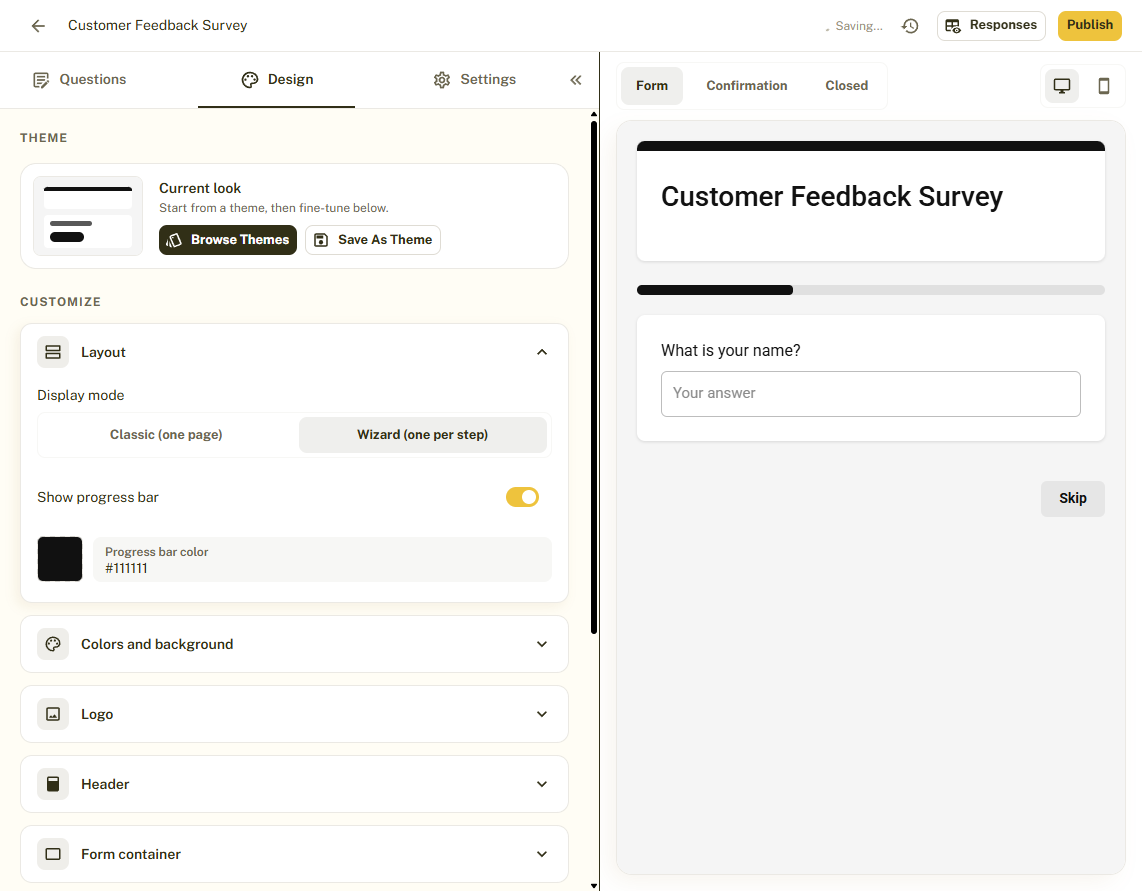Collapse the Layout section chevron
The image size is (1142, 891).
click(x=542, y=352)
